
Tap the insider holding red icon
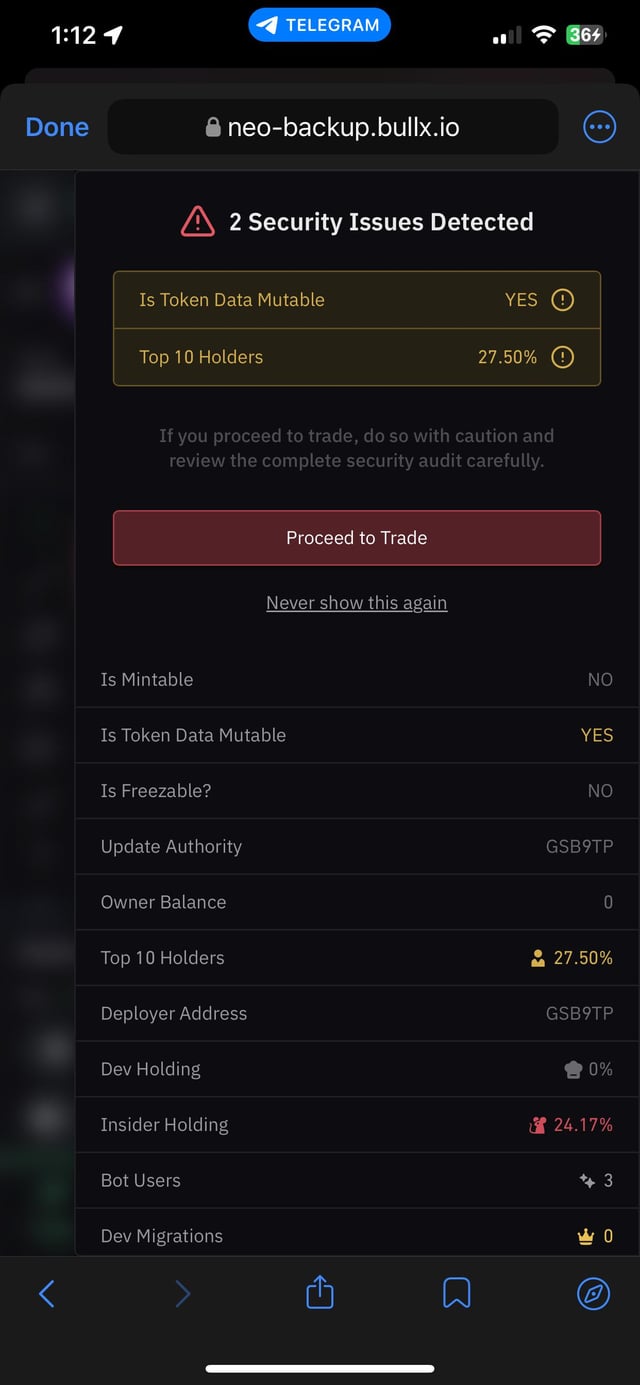[x=538, y=1125]
